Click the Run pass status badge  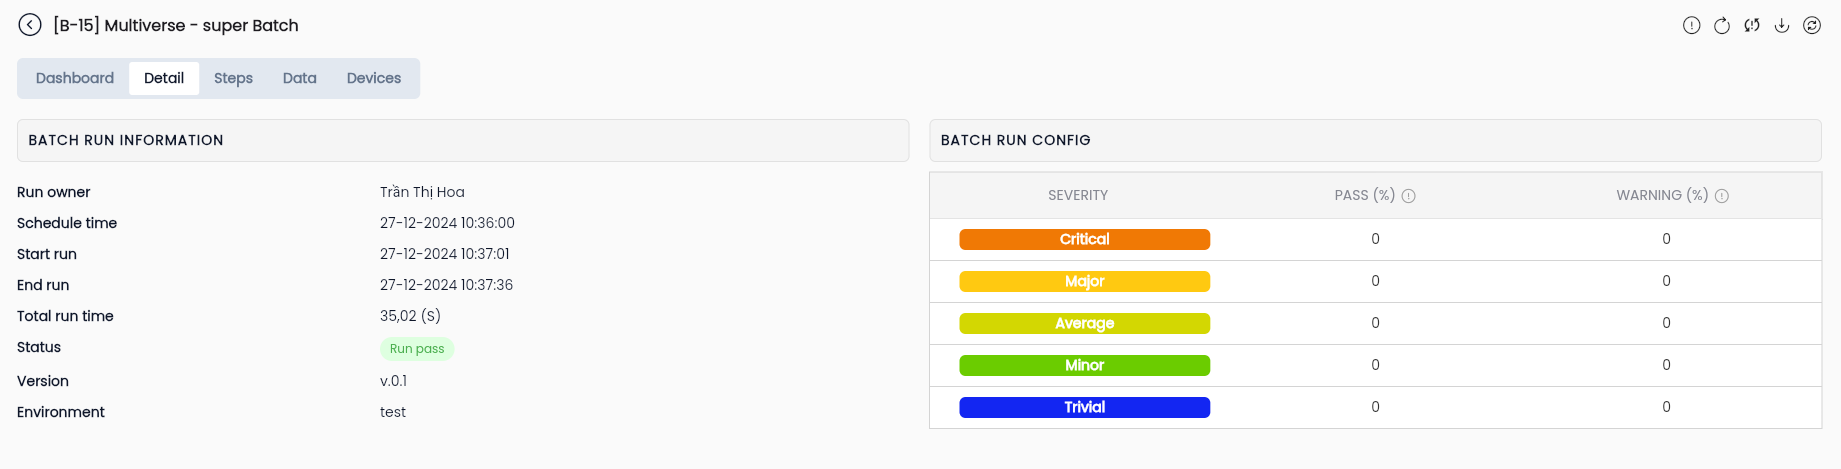click(417, 349)
